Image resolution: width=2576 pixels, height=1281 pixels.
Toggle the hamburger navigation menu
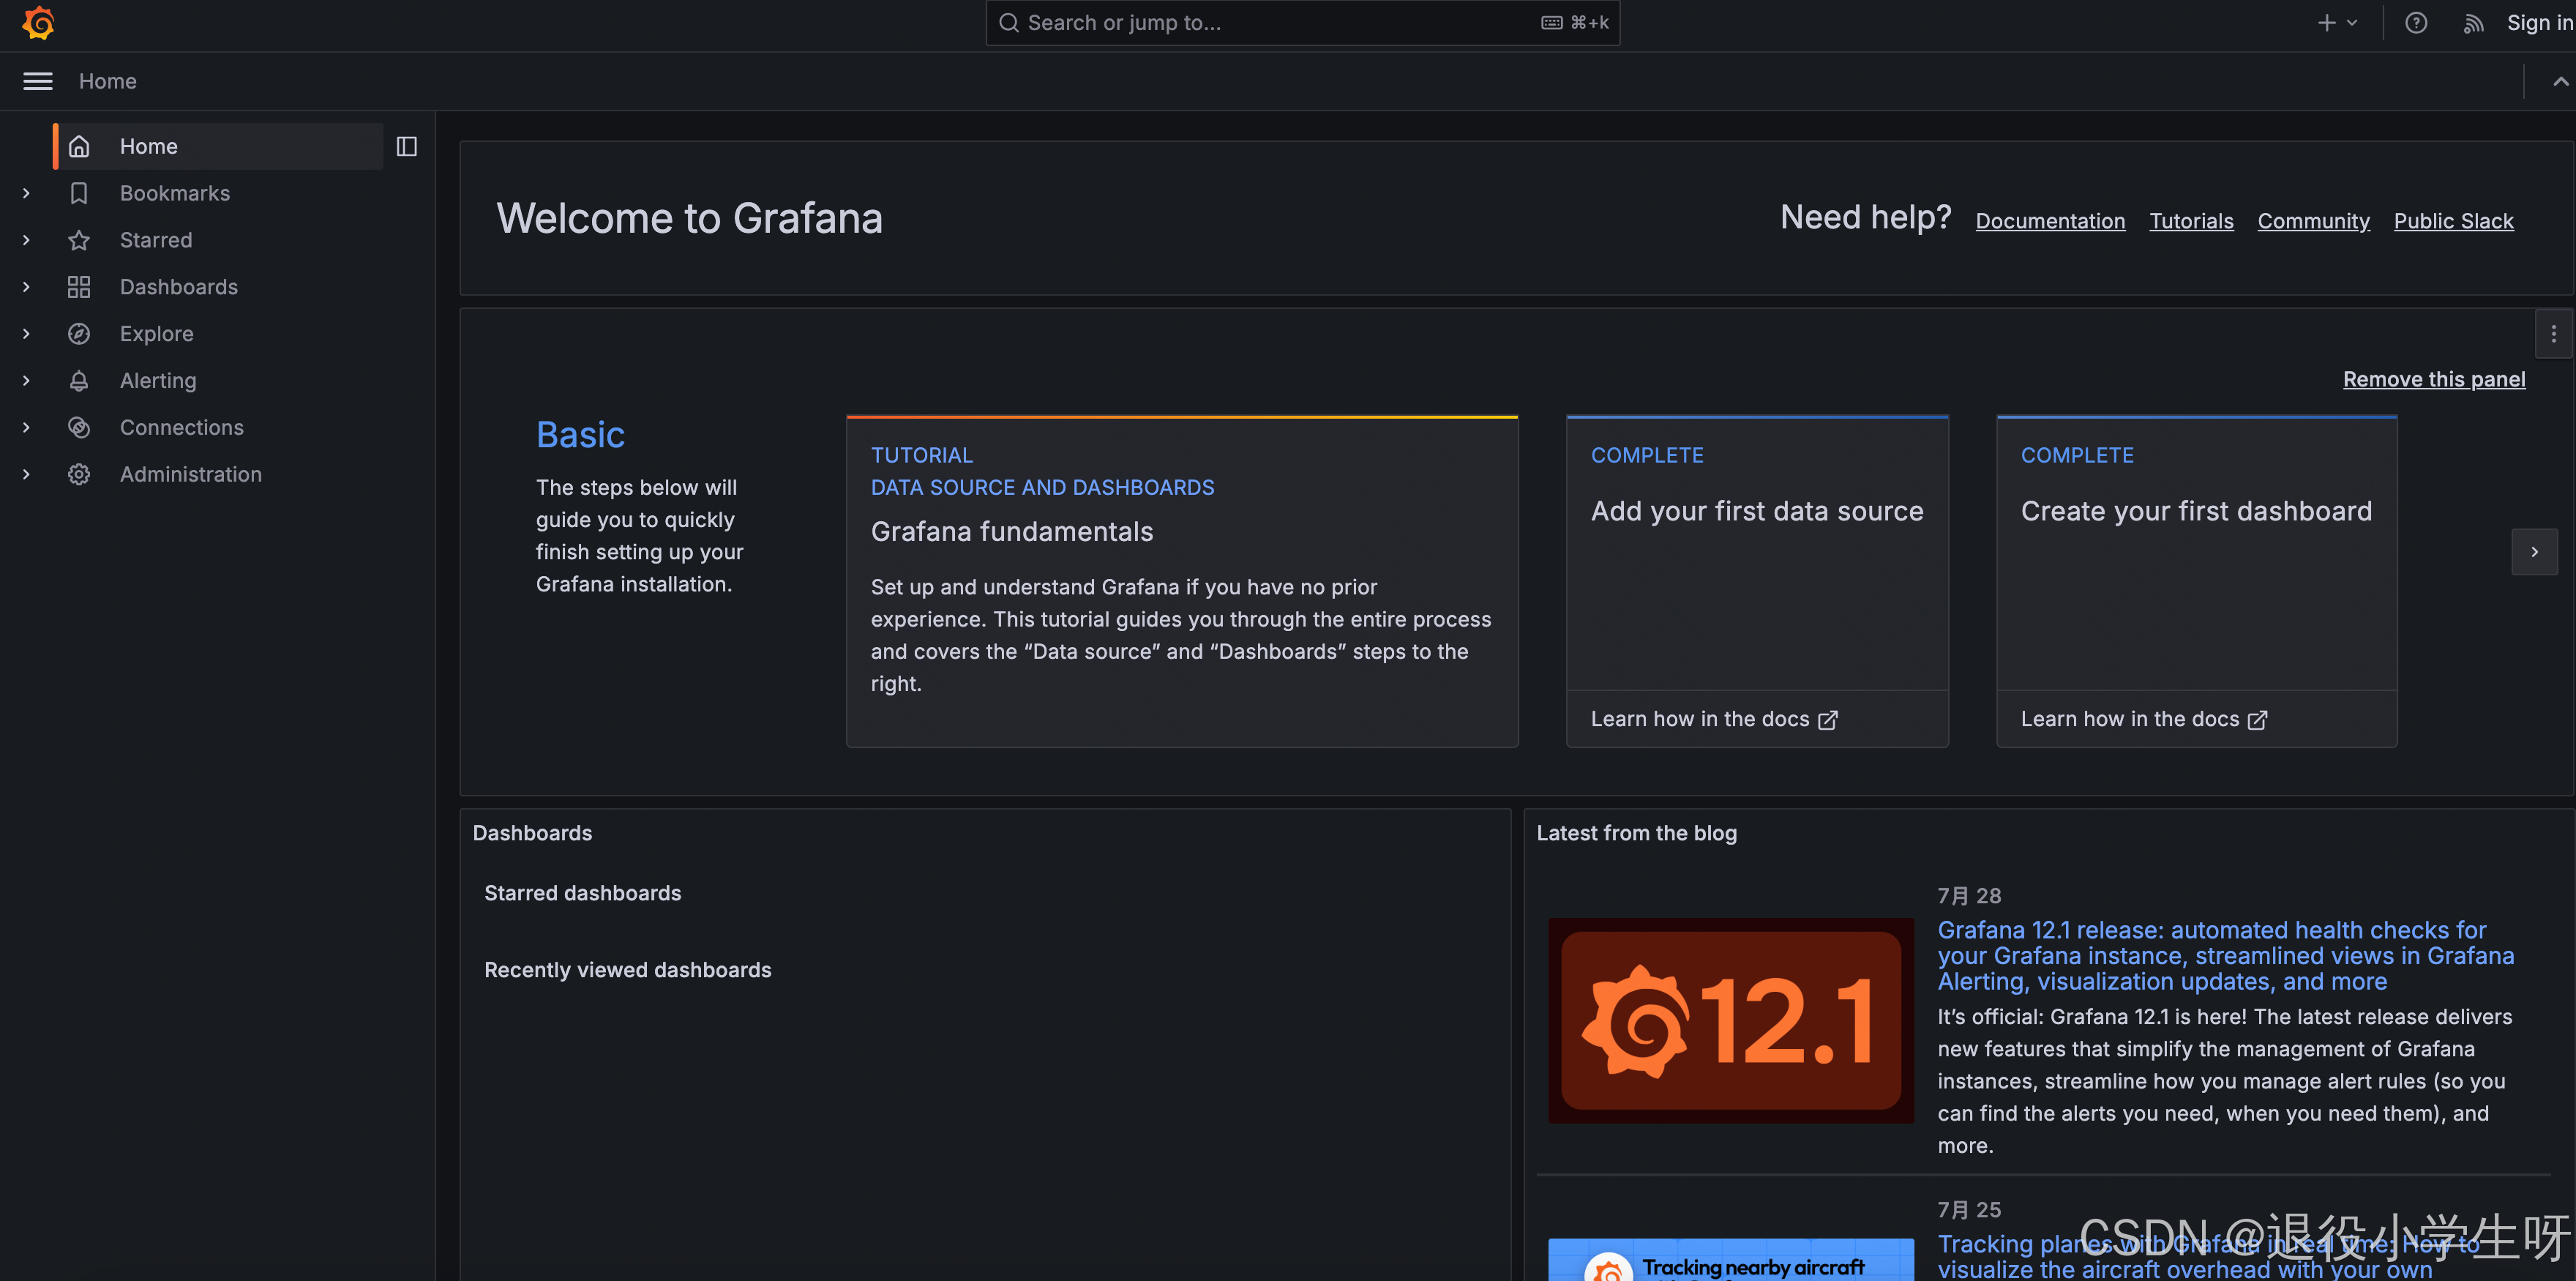(38, 81)
